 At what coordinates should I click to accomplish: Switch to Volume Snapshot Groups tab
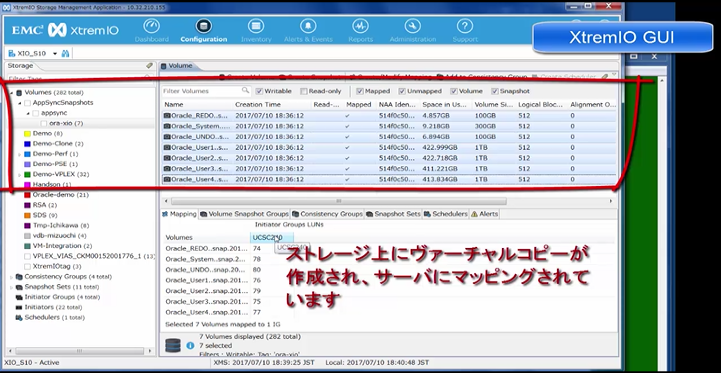click(245, 214)
